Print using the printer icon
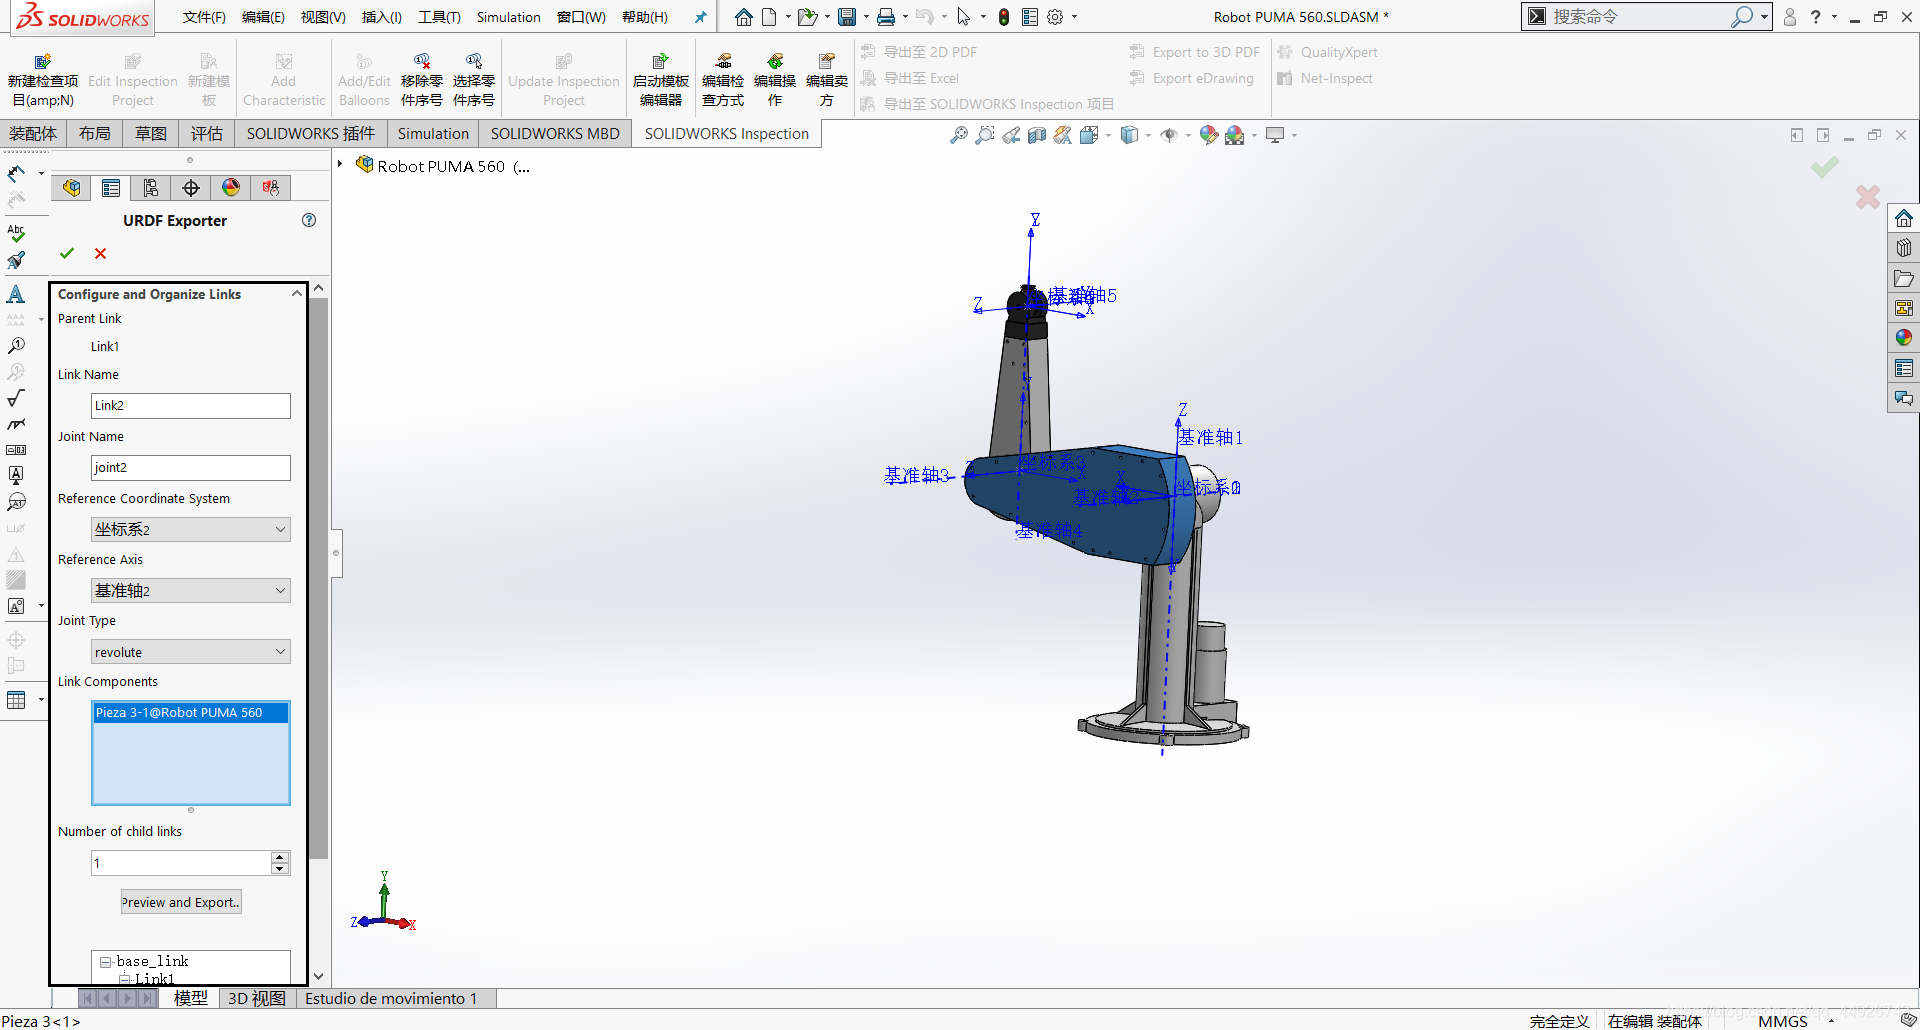 [x=886, y=17]
